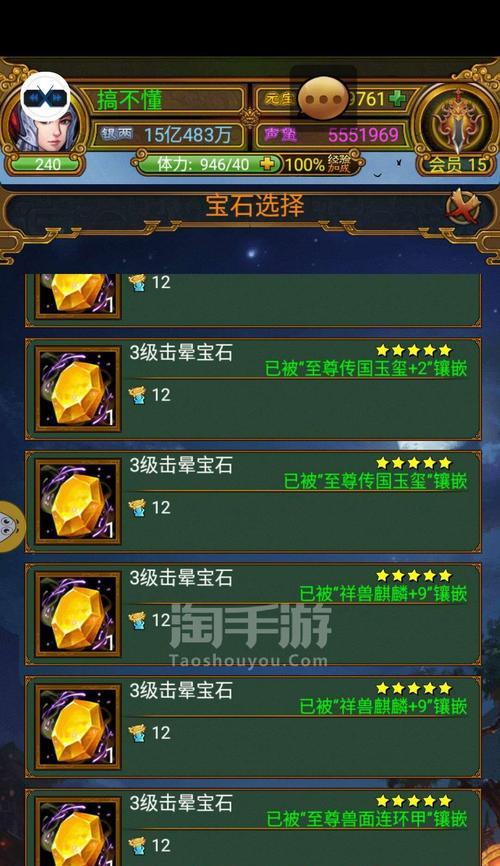This screenshot has width=500, height=866.
Task: Select gem embedded in 至尊兽面连环甲
Action: click(x=253, y=827)
